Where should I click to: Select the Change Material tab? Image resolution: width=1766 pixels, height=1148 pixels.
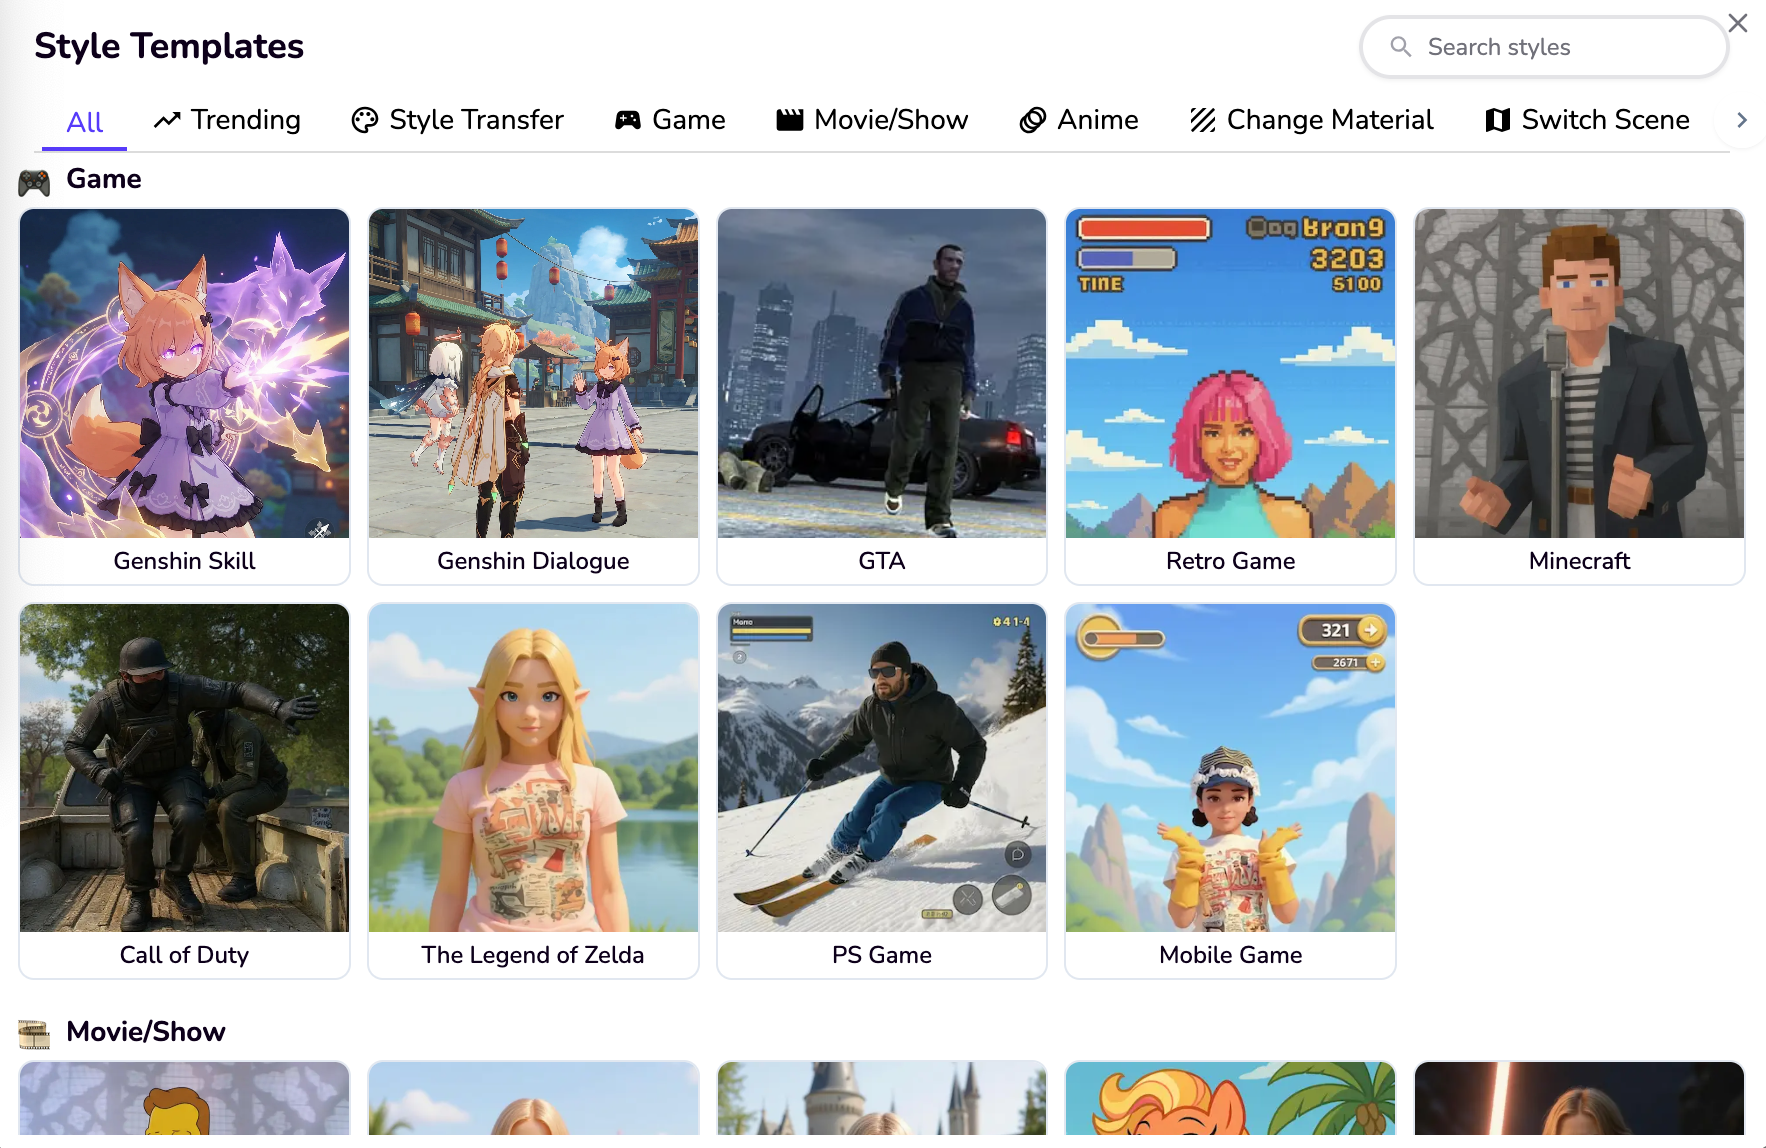coord(1312,120)
